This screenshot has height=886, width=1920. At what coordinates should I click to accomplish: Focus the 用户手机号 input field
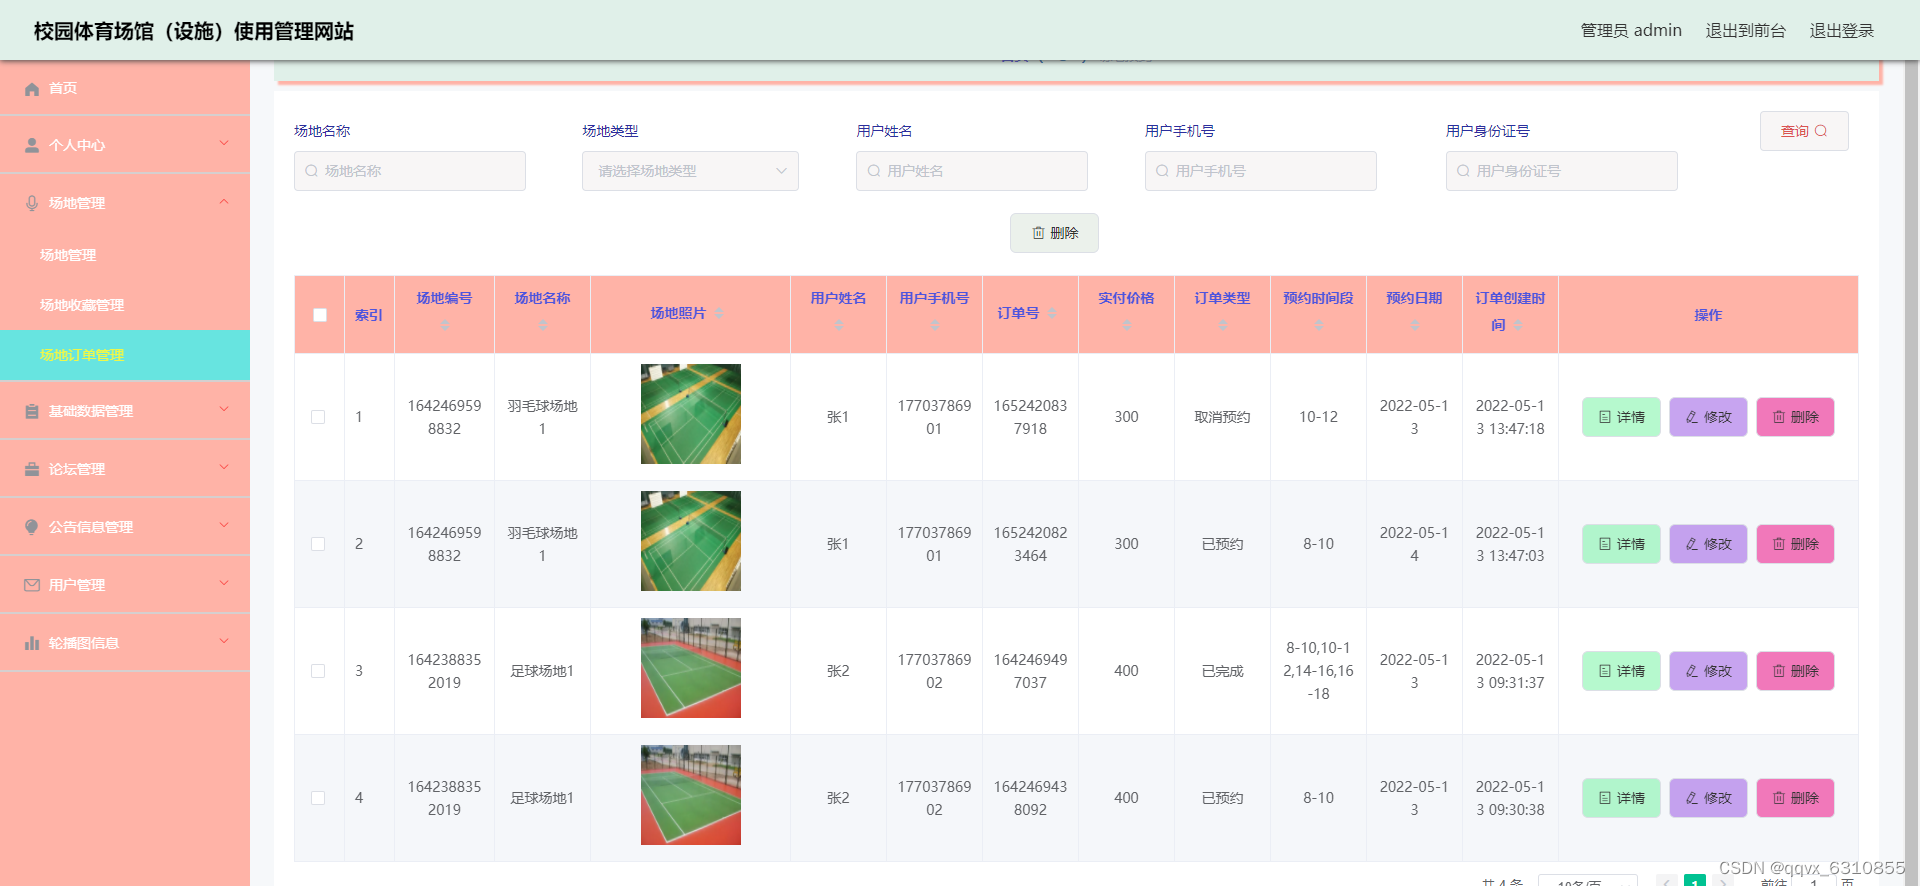(1261, 171)
